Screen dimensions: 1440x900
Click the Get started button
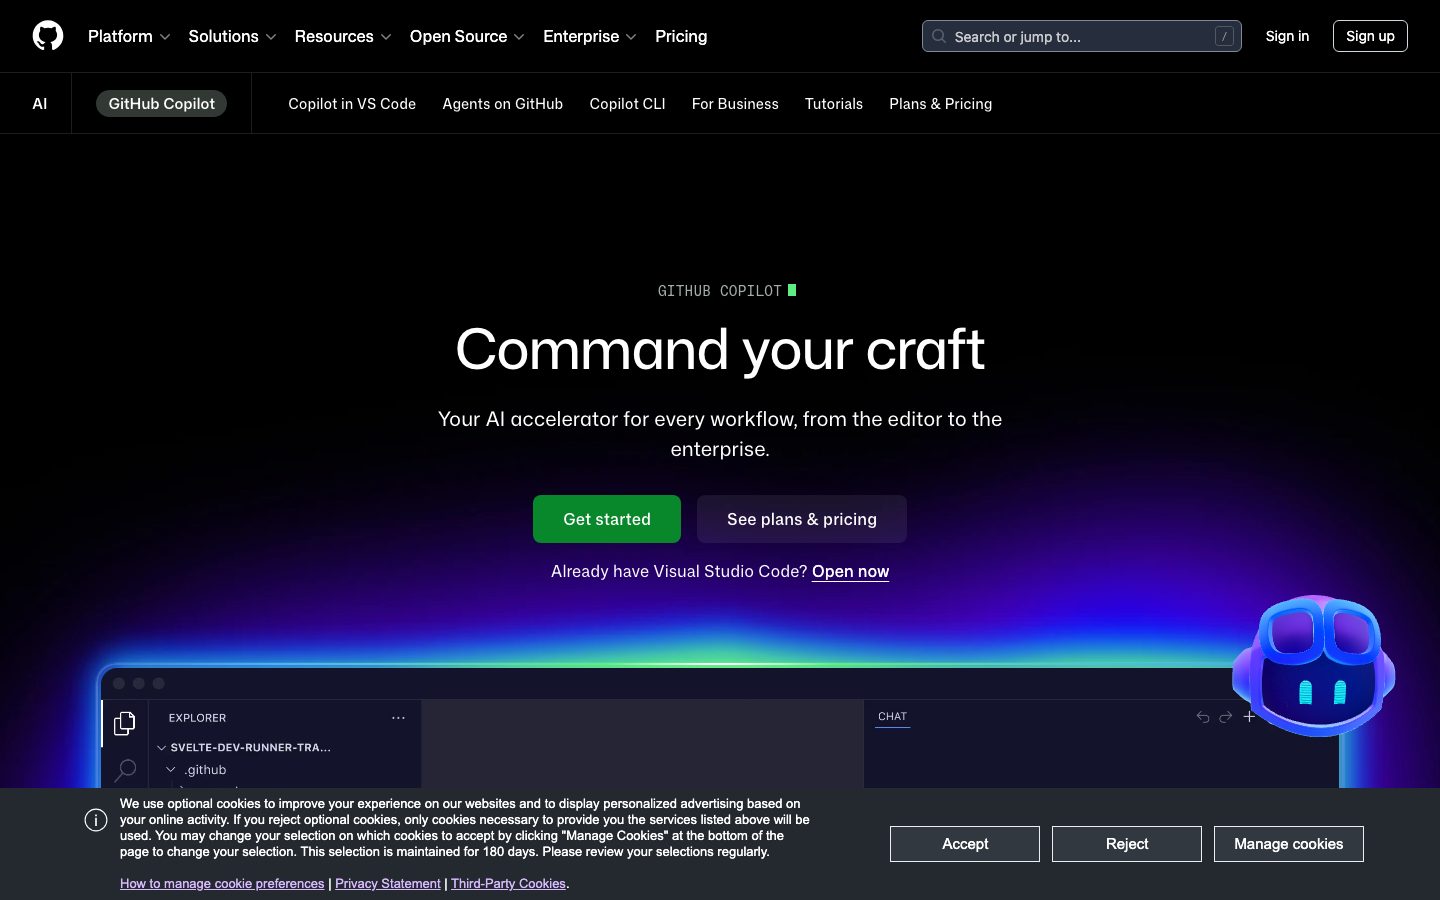(x=607, y=519)
